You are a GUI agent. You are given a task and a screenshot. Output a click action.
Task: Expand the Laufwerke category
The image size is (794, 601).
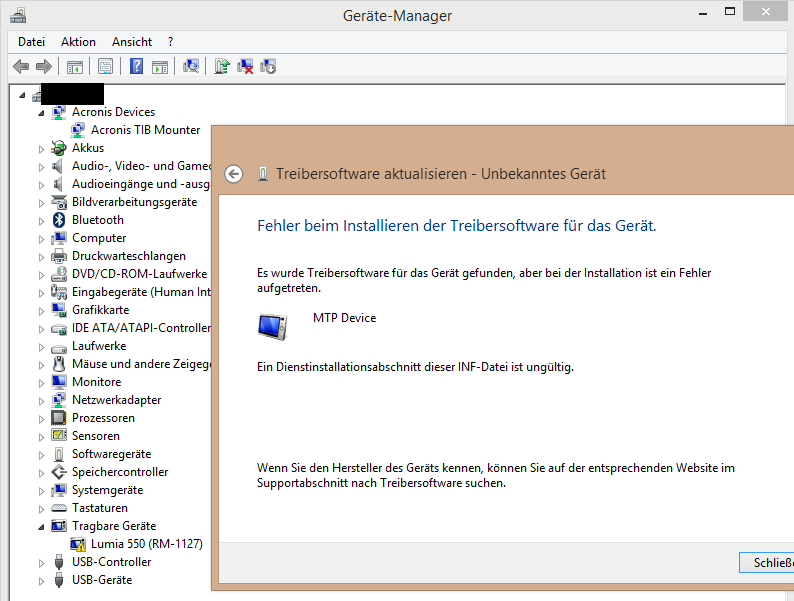point(41,347)
